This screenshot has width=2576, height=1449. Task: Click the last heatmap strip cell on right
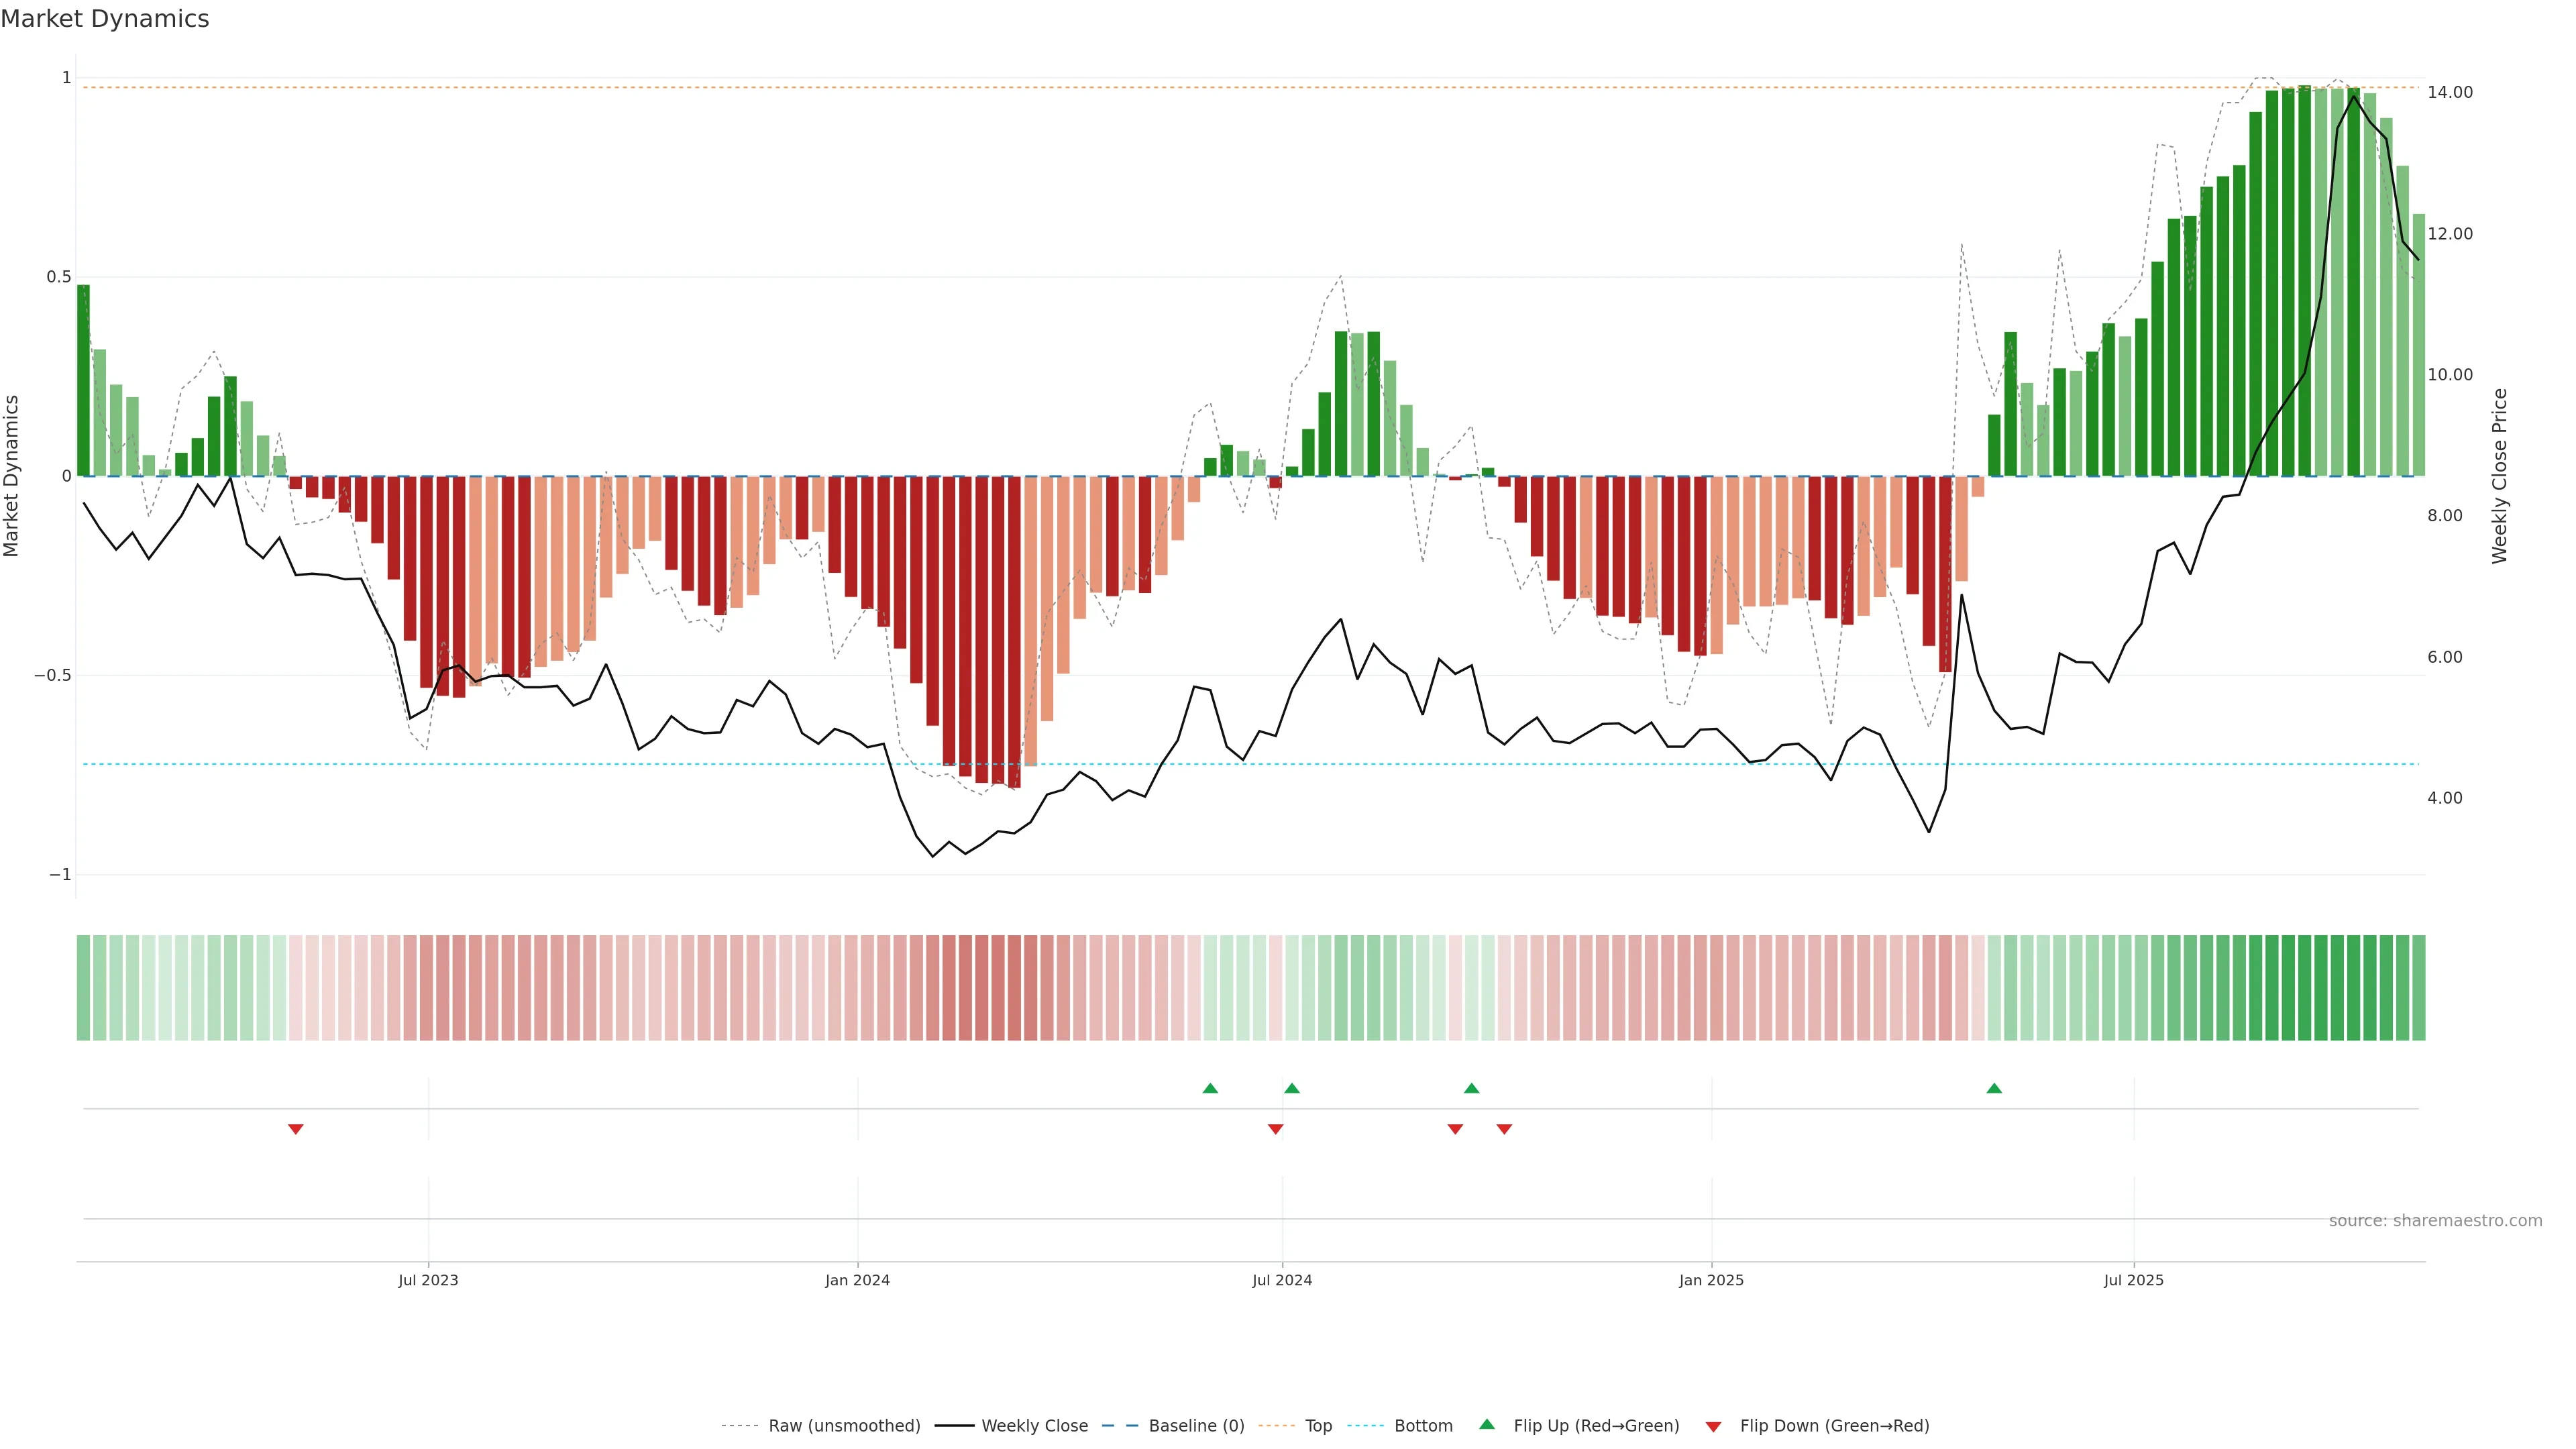(2418, 988)
